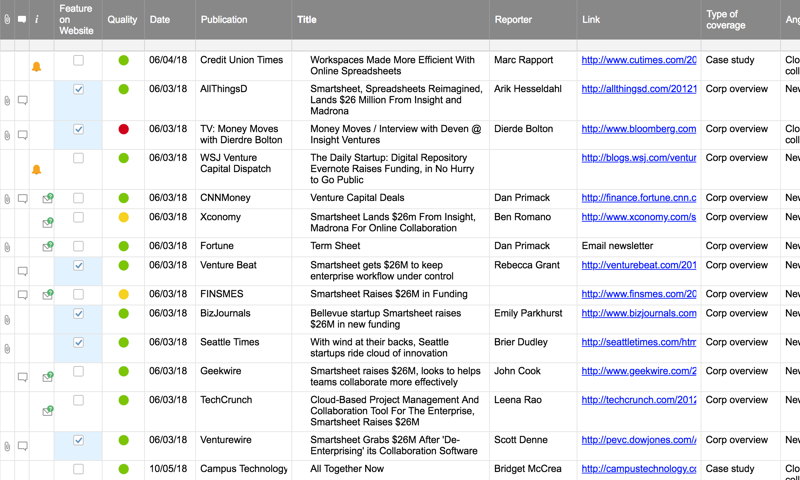Open the cutimes.com link
Viewport: 800px width, 480px height.
[x=639, y=60]
